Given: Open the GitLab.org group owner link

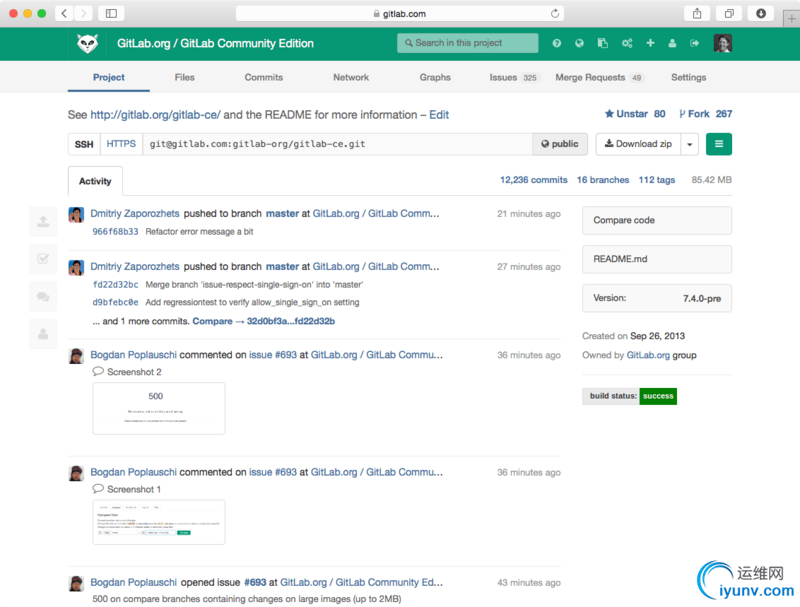Looking at the screenshot, I should [x=648, y=355].
